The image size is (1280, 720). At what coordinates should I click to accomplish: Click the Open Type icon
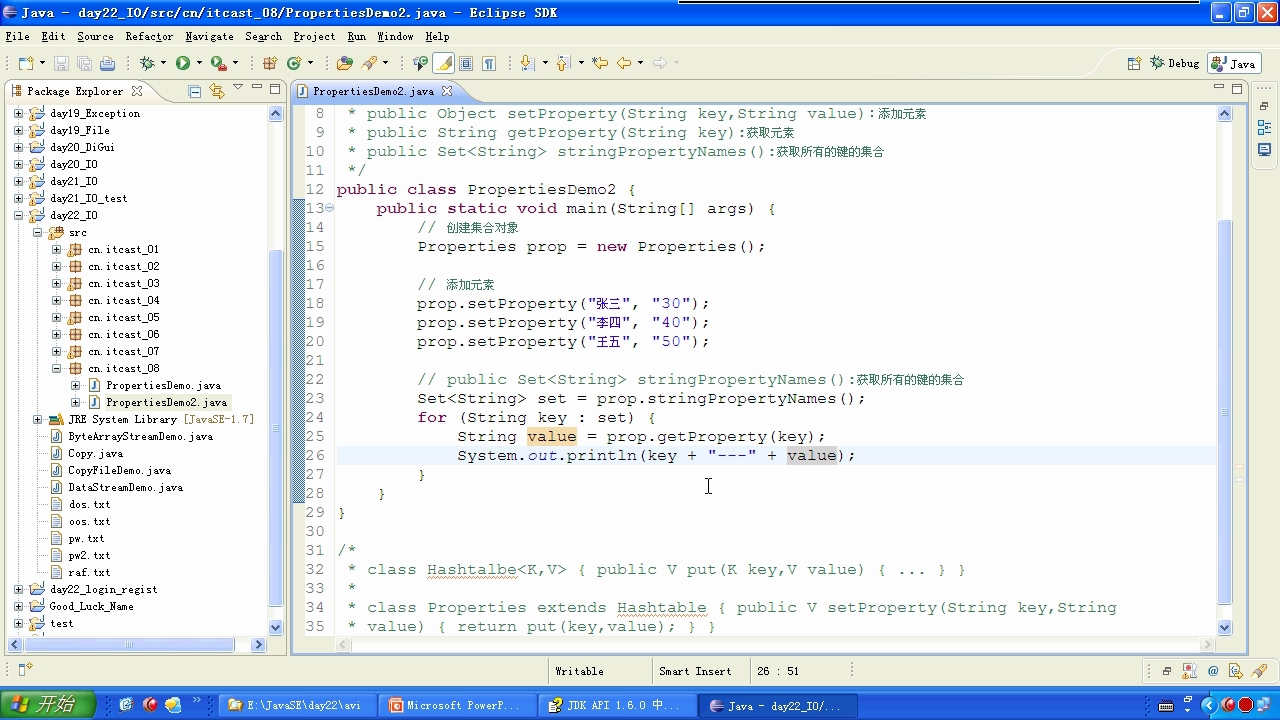tap(345, 63)
